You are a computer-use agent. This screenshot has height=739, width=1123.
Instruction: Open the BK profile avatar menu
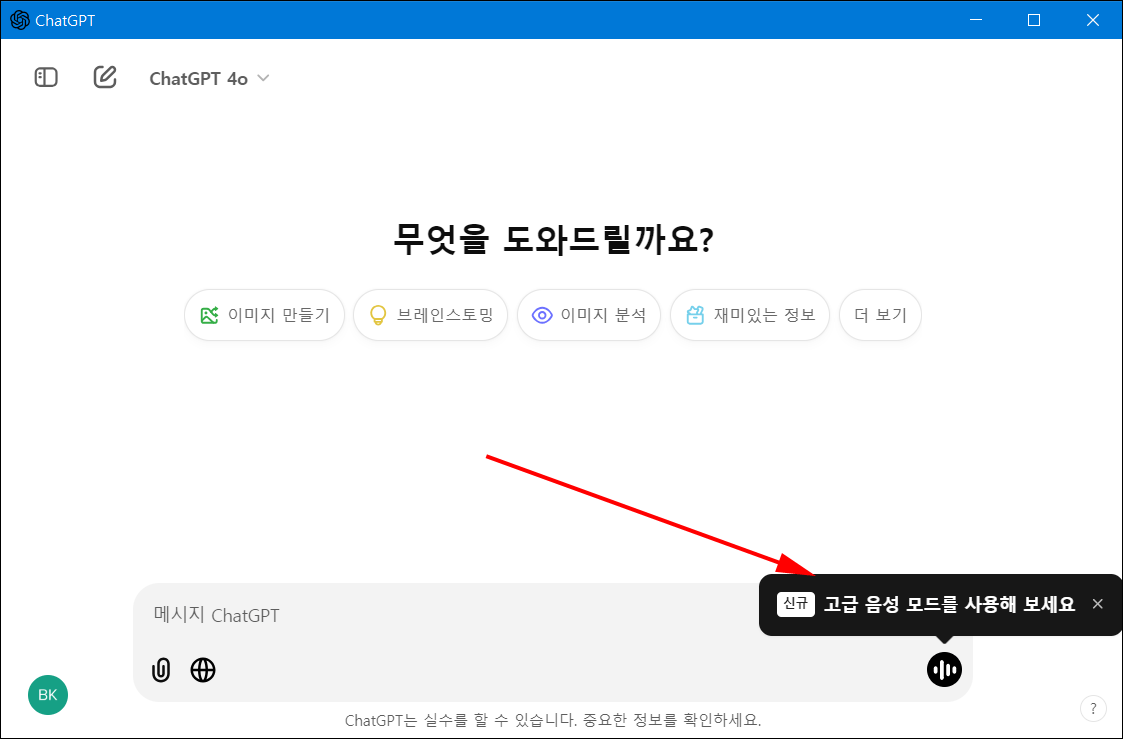[x=48, y=695]
